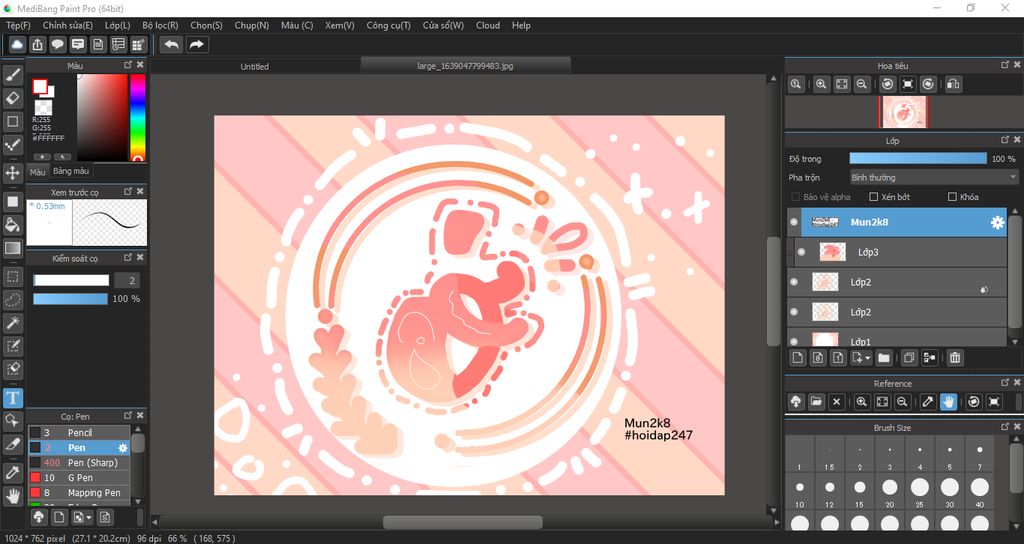The image size is (1024, 544).
Task: Activate the hand tool in Reference panel
Action: 948,402
